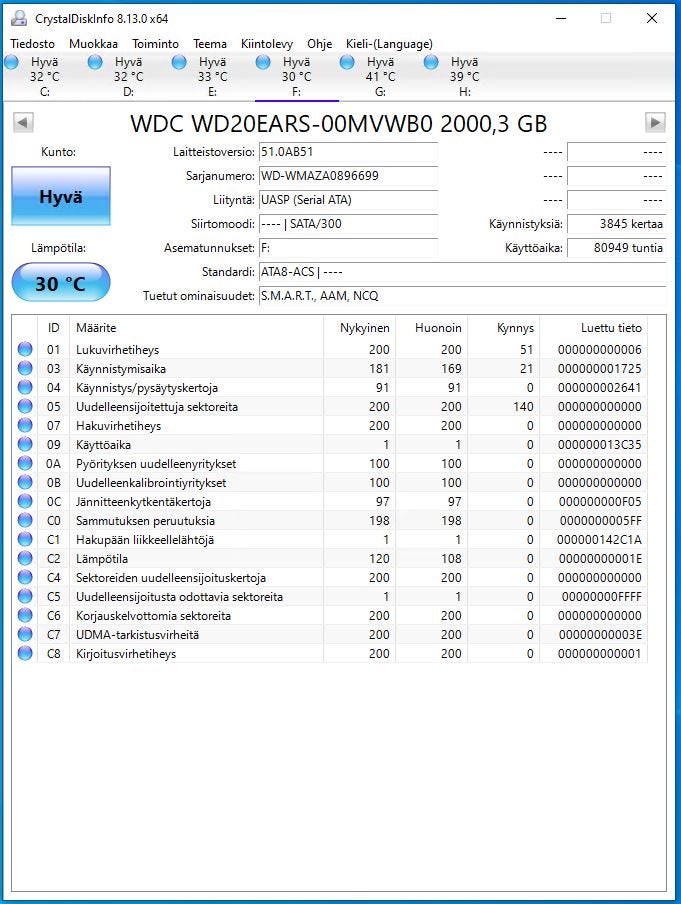Click the Asematunnukset field F:
The height and width of the screenshot is (904, 681).
pos(348,248)
